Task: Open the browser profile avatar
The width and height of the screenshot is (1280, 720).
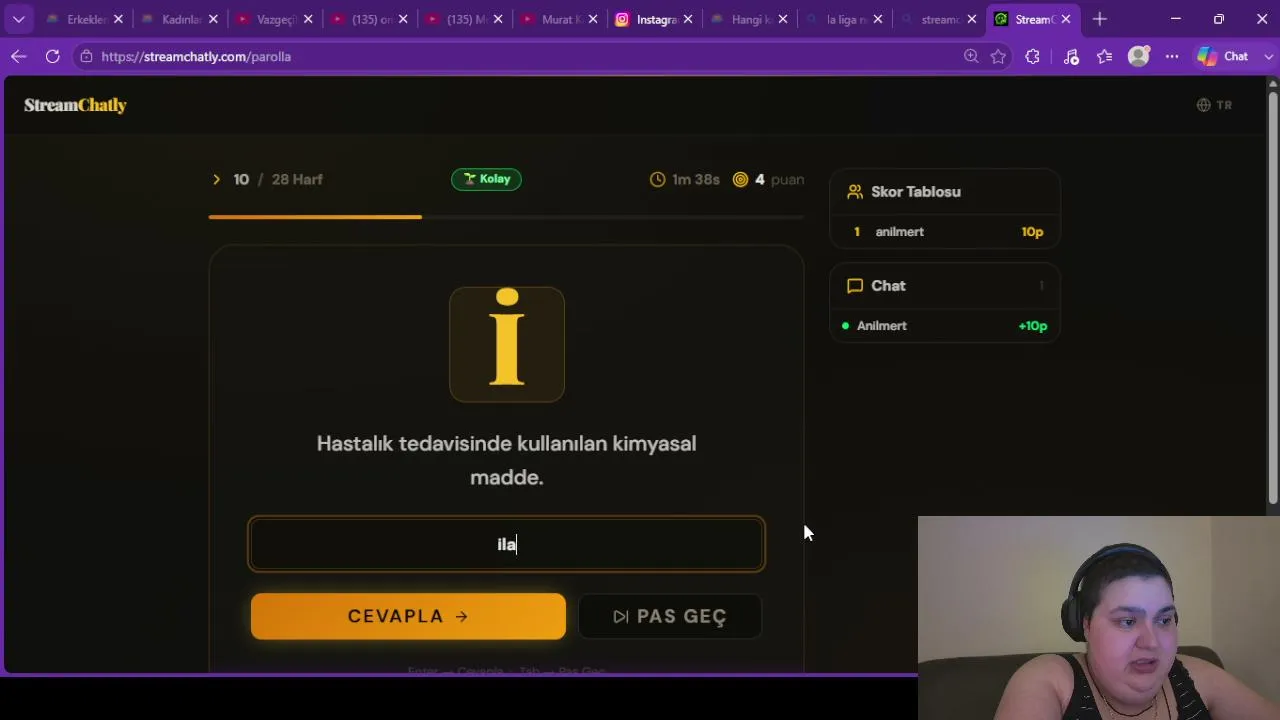Action: click(x=1138, y=57)
